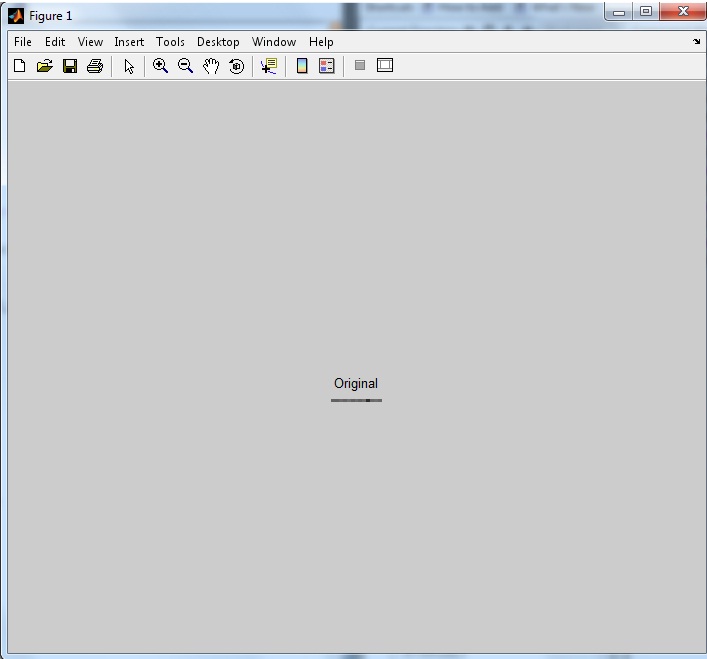Click the 'Original' title text
Image resolution: width=707 pixels, height=659 pixels.
(356, 384)
